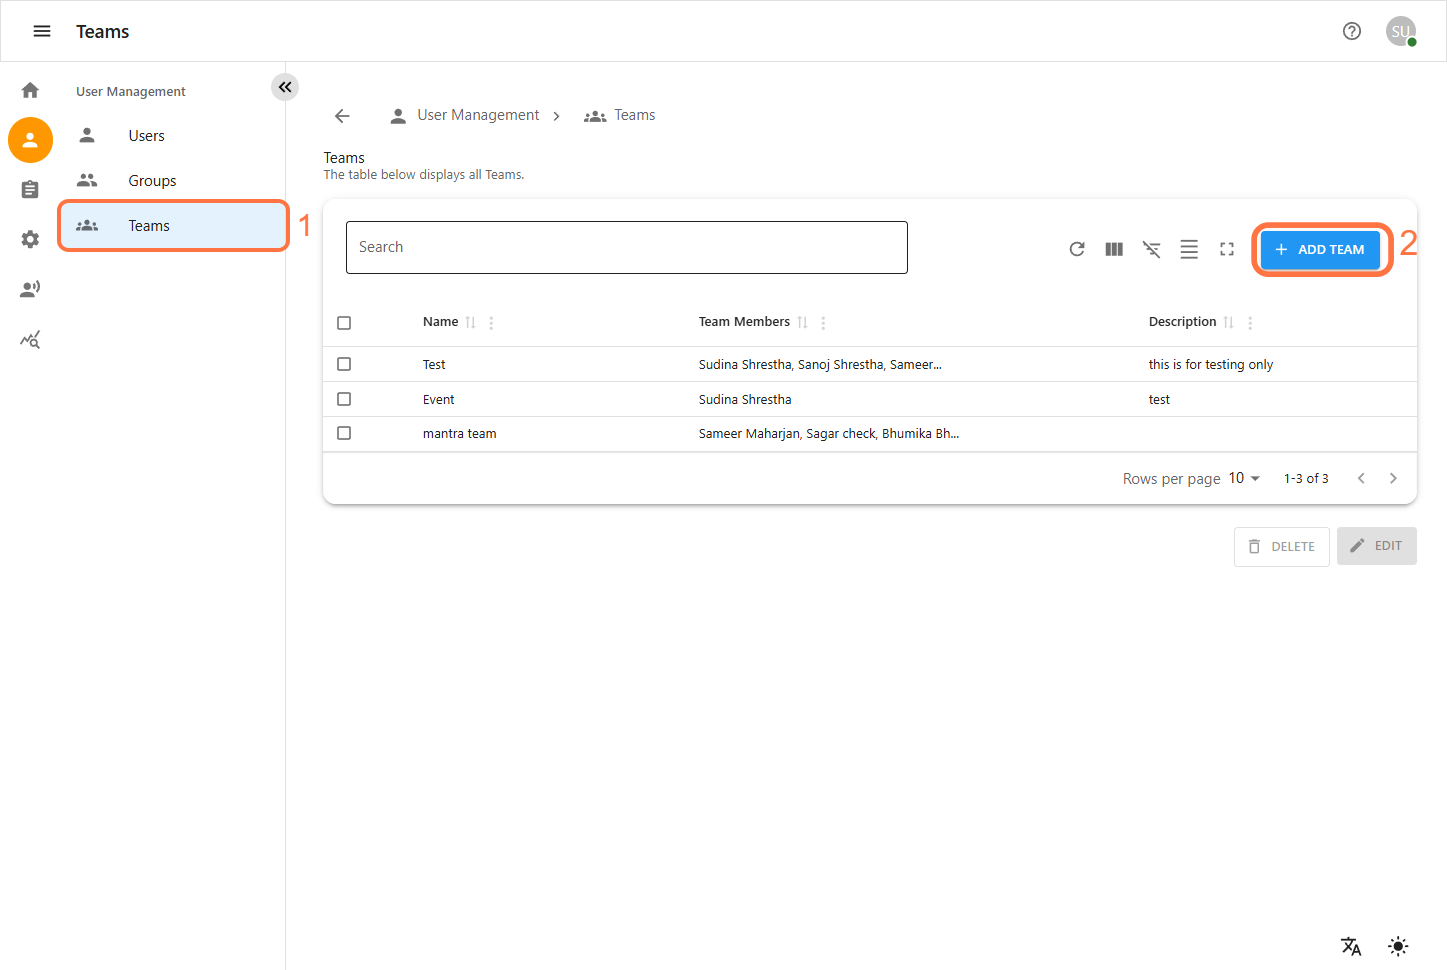Select the checkbox for Test team
Image resolution: width=1447 pixels, height=970 pixels.
click(x=344, y=364)
